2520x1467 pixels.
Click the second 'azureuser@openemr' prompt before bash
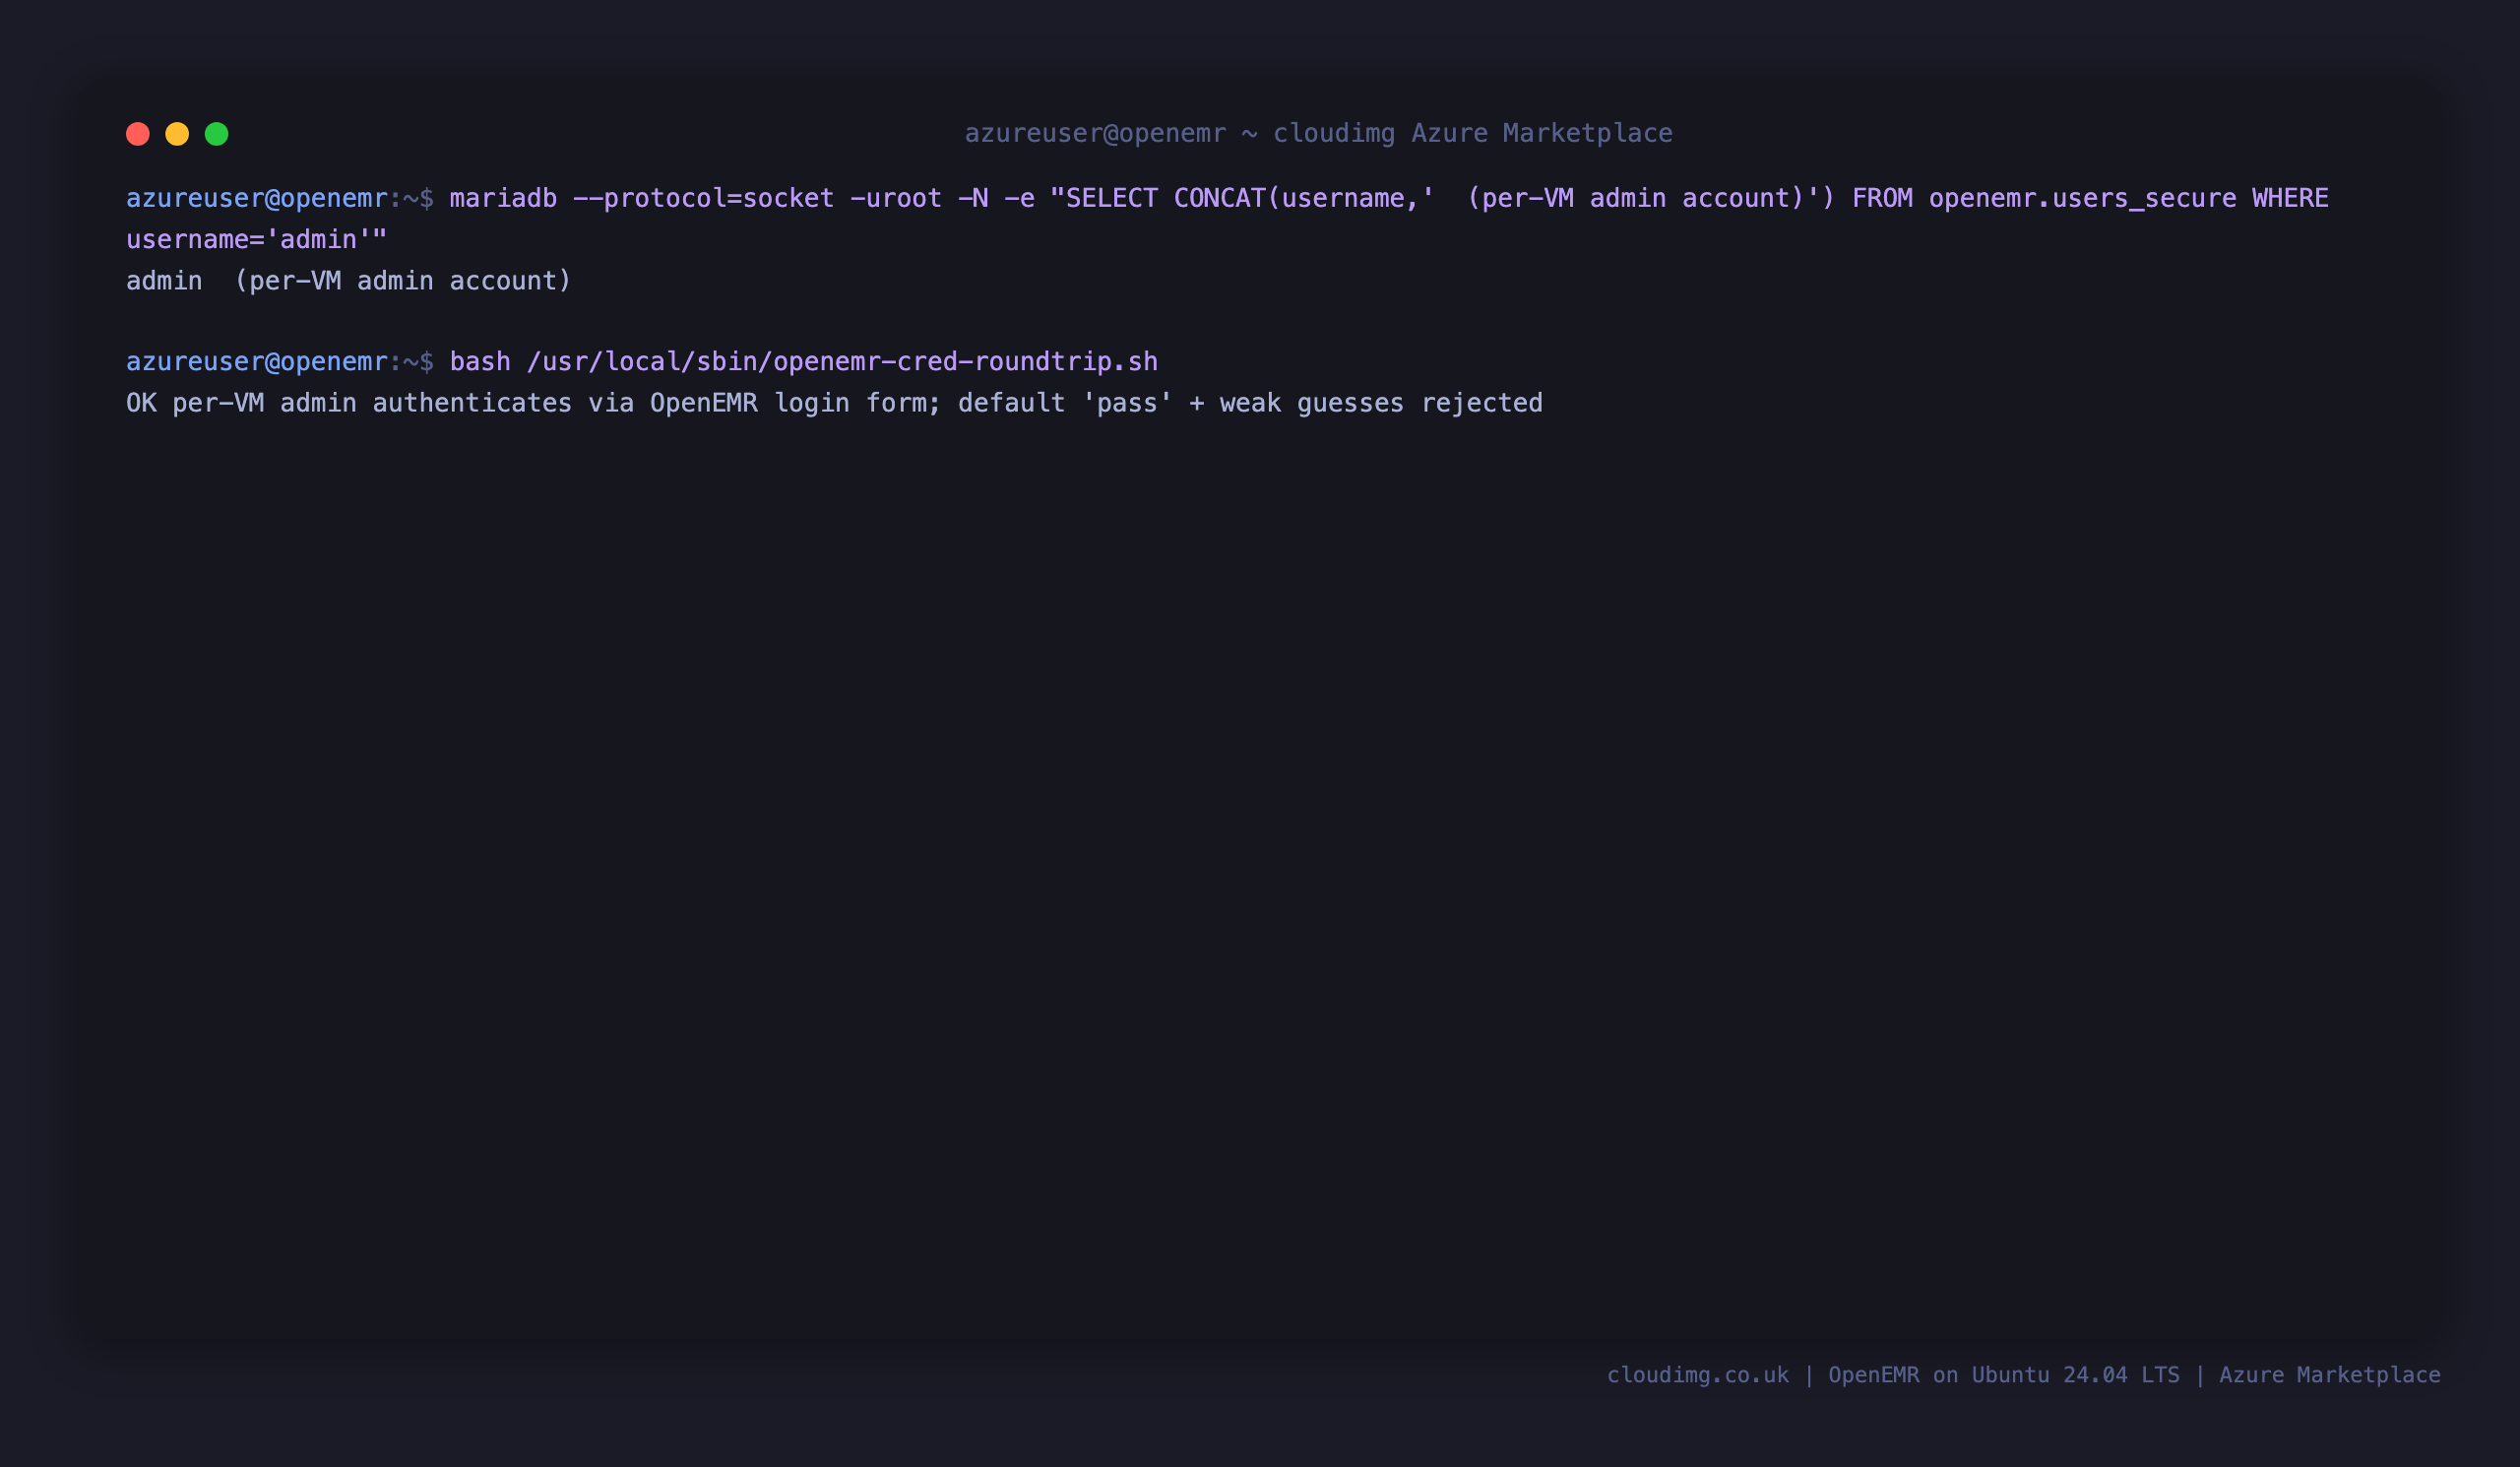[257, 362]
